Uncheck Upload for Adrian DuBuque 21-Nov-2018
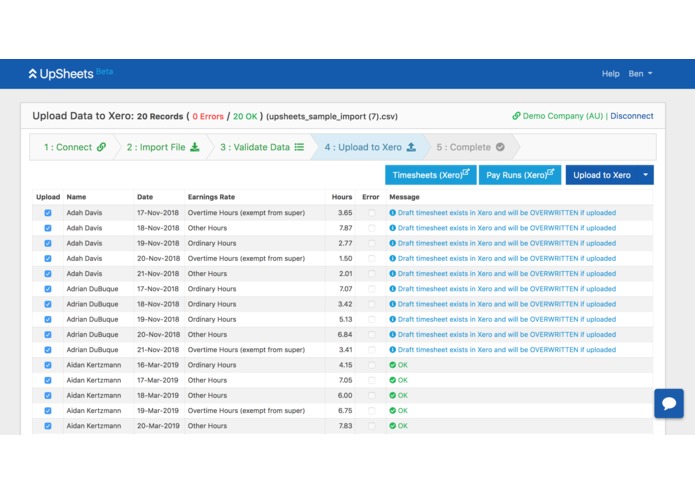This screenshot has width=695, height=494. click(48, 350)
